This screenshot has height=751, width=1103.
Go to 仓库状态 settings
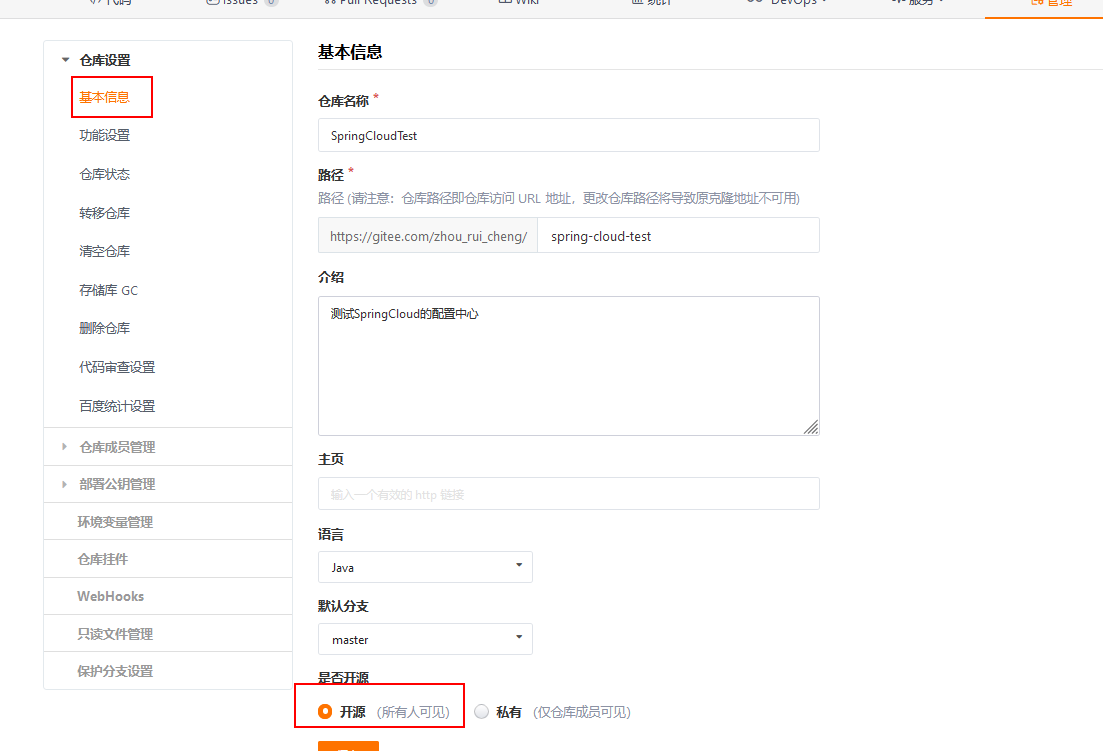pos(104,174)
